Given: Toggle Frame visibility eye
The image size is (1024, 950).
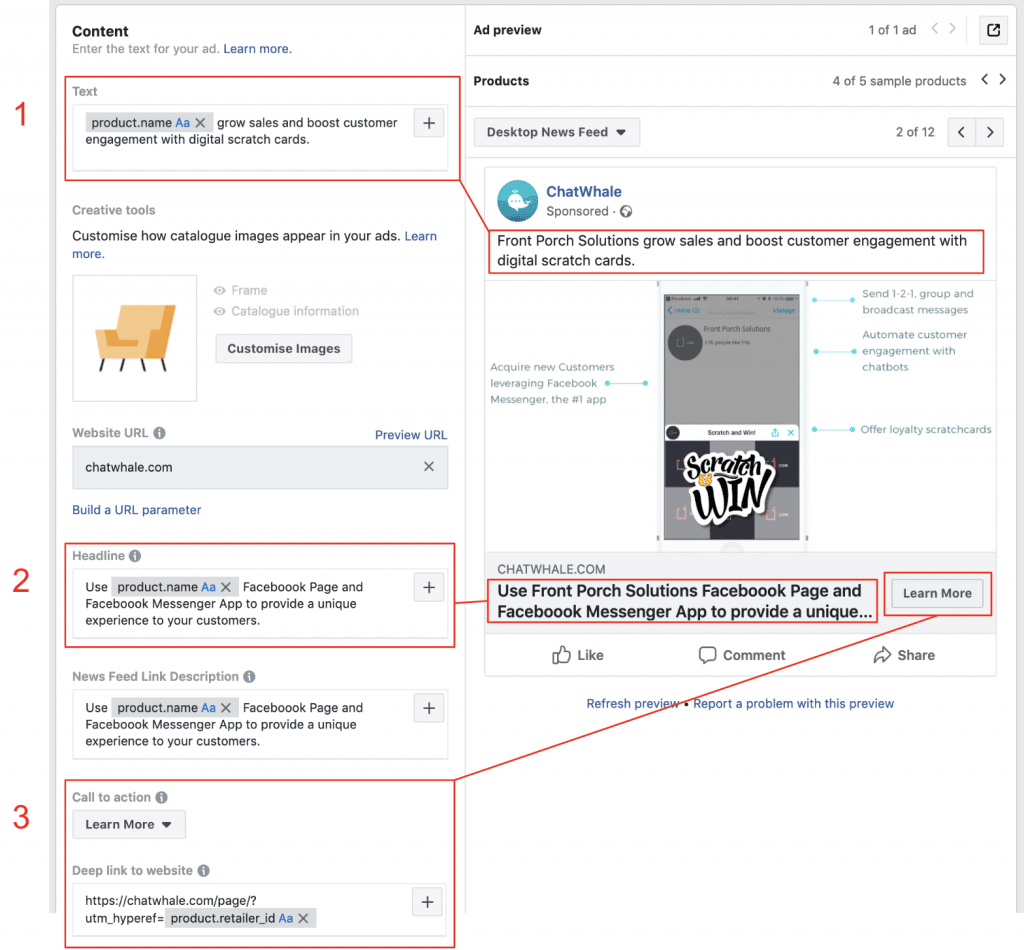Looking at the screenshot, I should pyautogui.click(x=219, y=291).
